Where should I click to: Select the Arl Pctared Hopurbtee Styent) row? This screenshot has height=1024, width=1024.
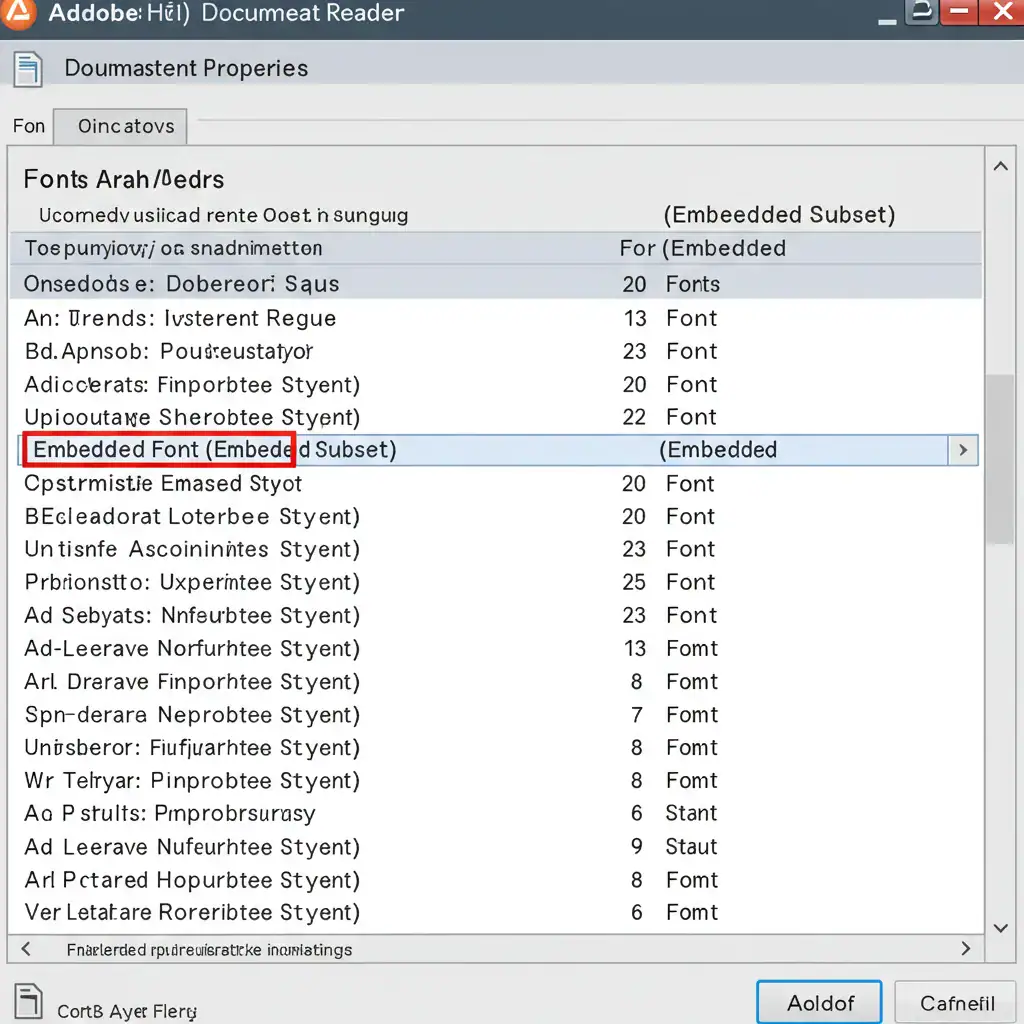pos(496,880)
